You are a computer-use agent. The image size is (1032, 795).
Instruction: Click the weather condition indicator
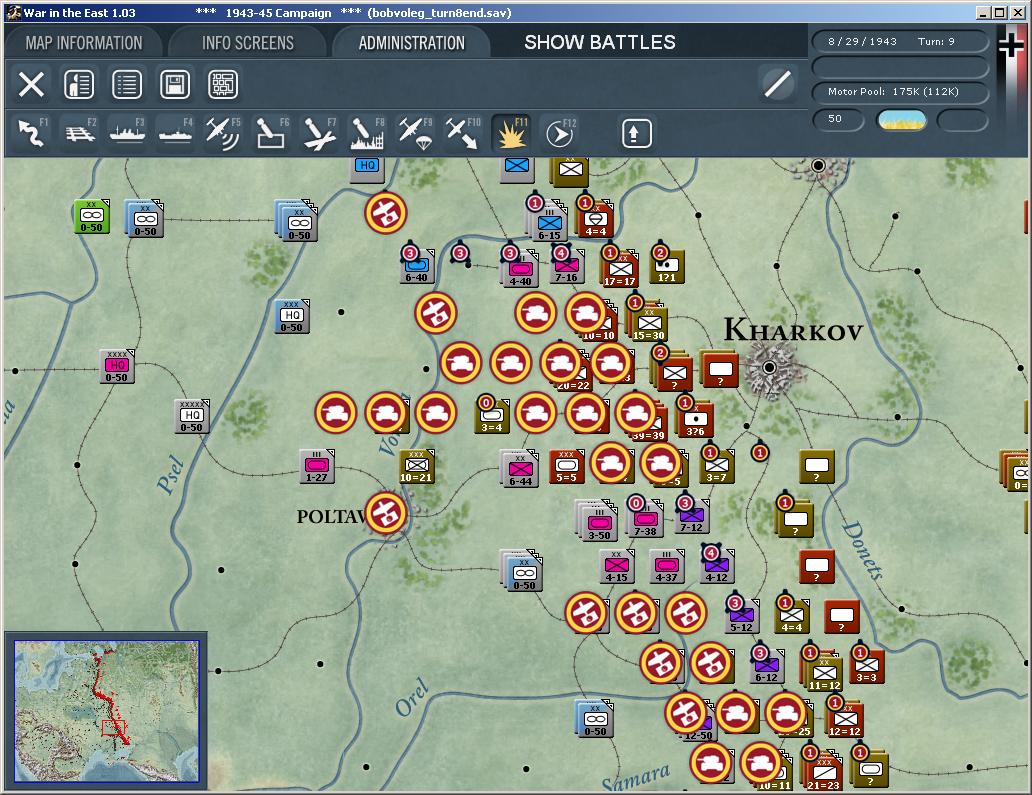coord(902,119)
